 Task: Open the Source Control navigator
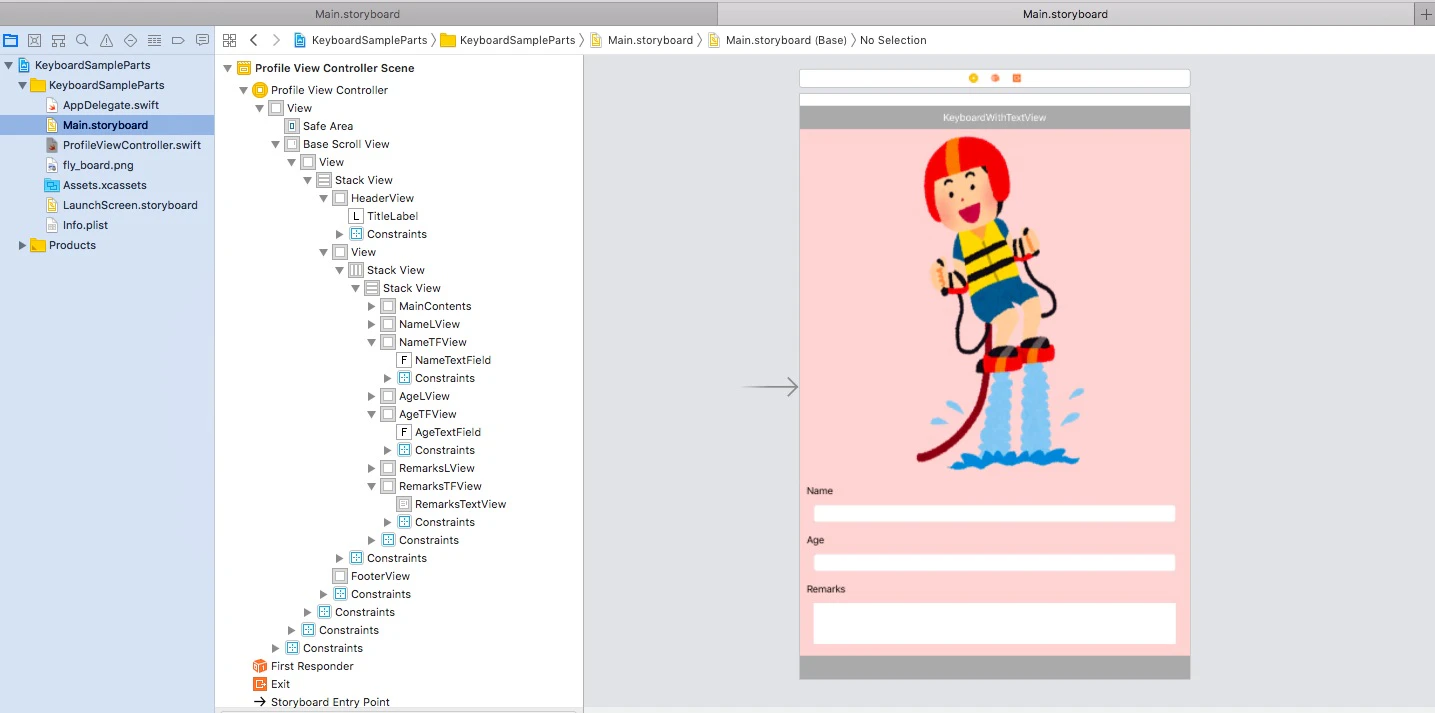point(35,40)
